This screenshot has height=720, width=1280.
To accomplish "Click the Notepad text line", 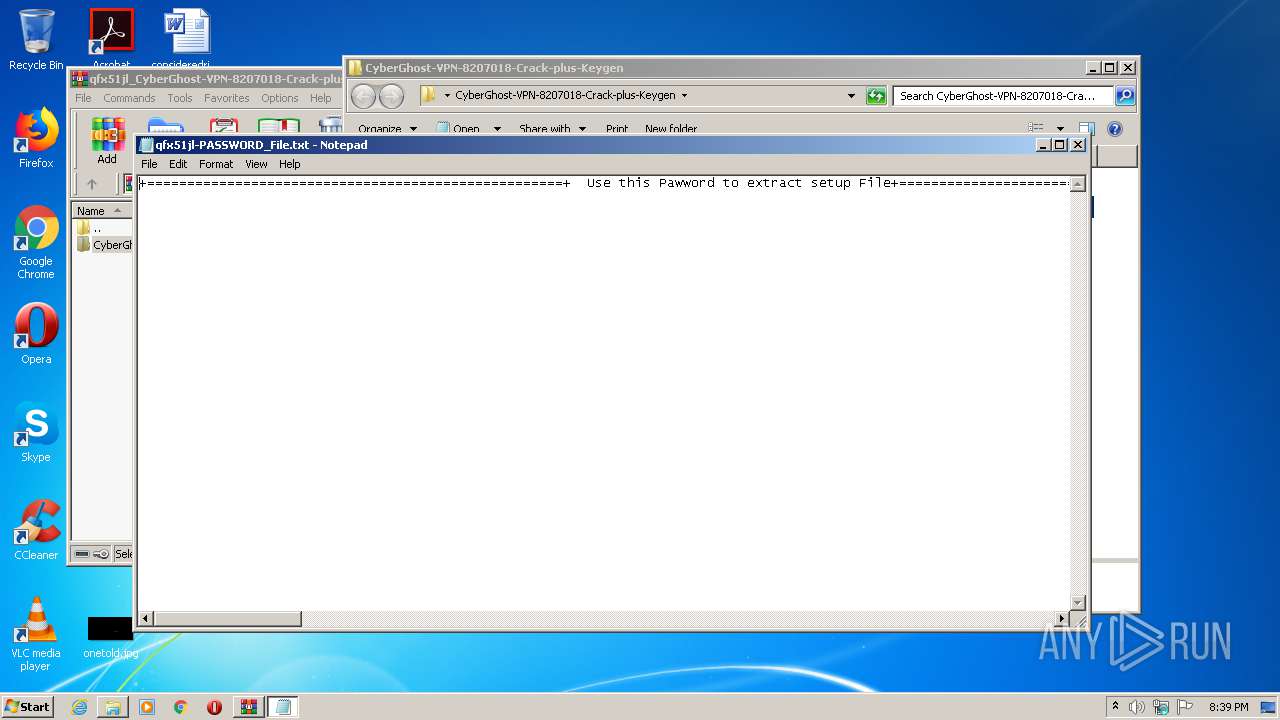I will (x=604, y=183).
